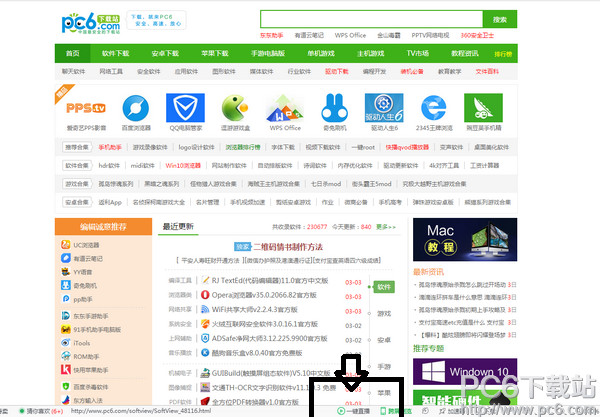Open the 苹果下载 navigation tab
Image resolution: width=600 pixels, height=417 pixels.
coord(215,54)
